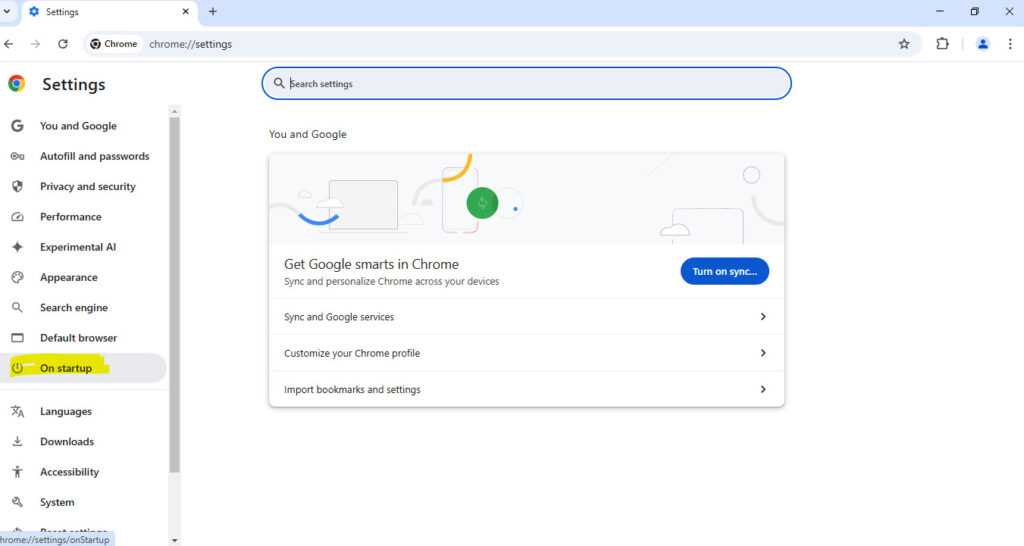Click Get Google smarts in Chrome heading
Image resolution: width=1024 pixels, height=546 pixels.
tap(371, 264)
